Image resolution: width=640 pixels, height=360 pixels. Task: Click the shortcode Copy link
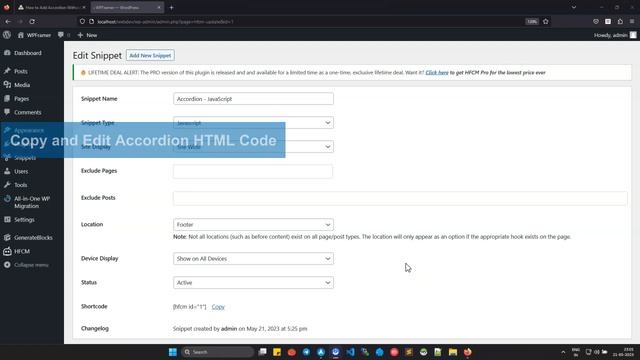click(218, 307)
